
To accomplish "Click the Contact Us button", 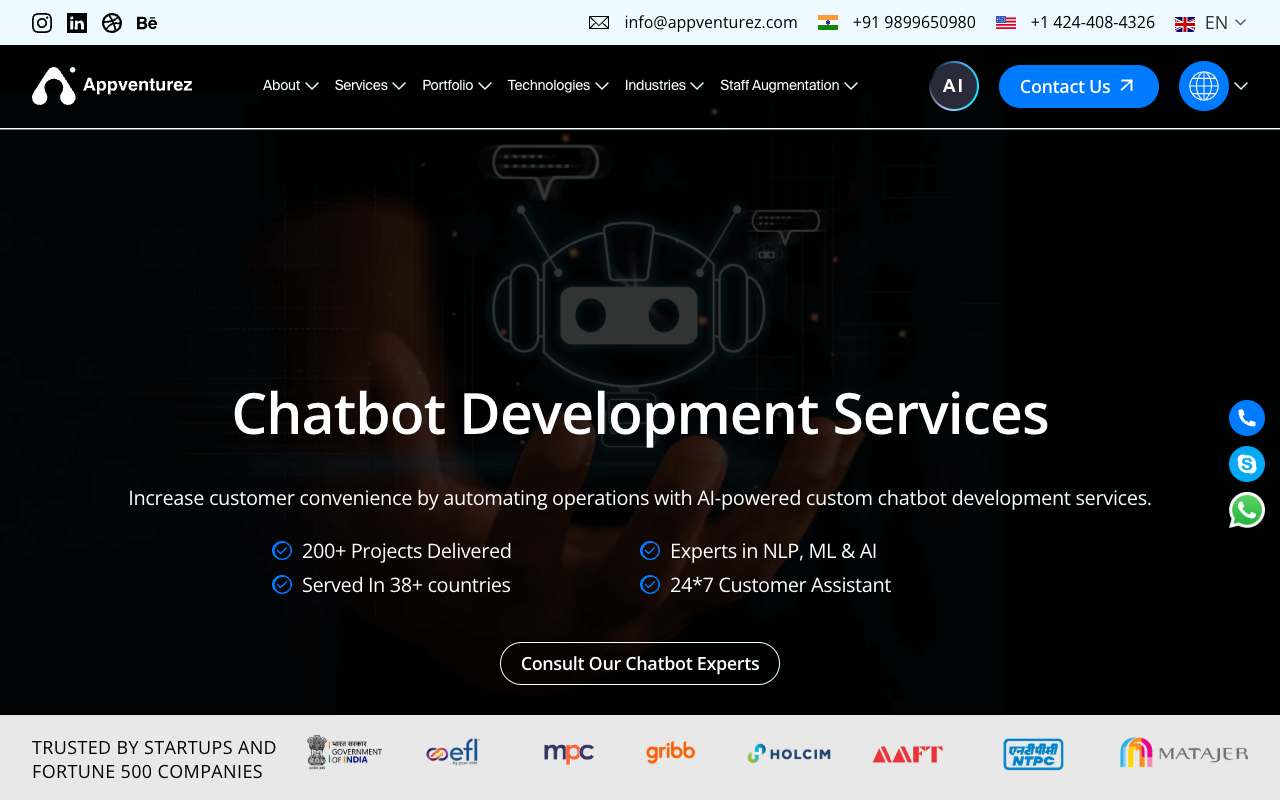I will (1079, 86).
